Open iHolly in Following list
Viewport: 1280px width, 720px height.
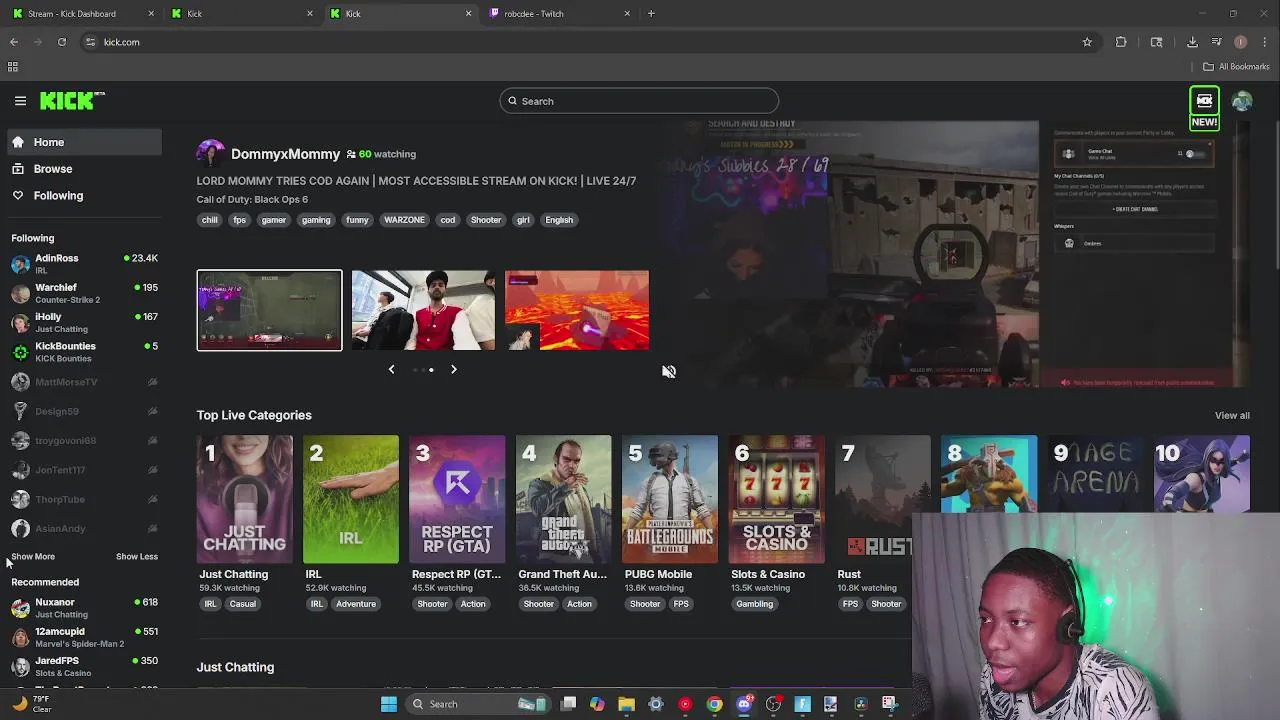(84, 322)
